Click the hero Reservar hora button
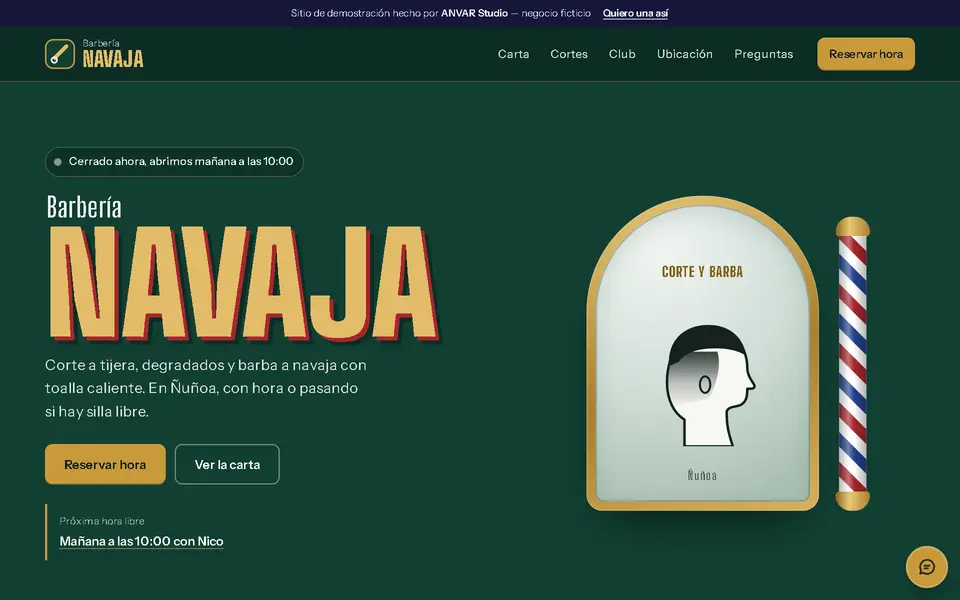Image resolution: width=960 pixels, height=600 pixels. point(105,464)
